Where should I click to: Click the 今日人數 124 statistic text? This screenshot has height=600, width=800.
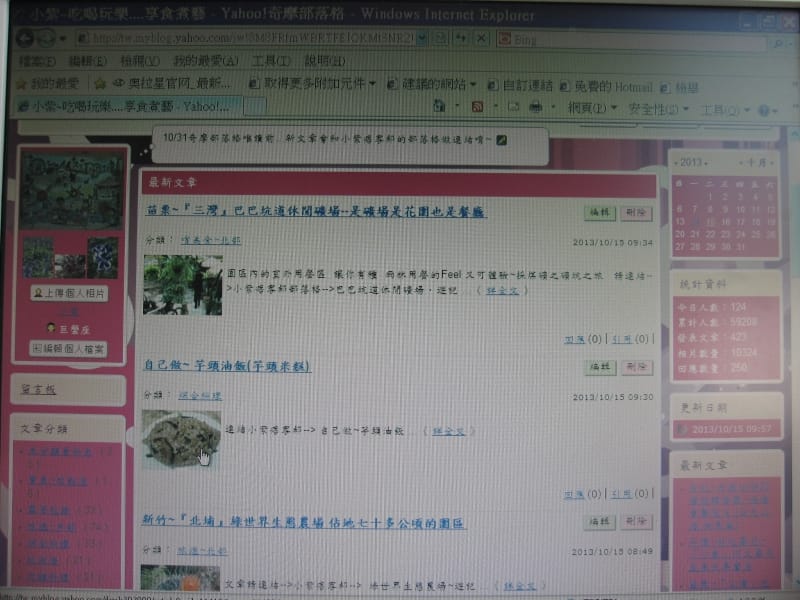(712, 307)
